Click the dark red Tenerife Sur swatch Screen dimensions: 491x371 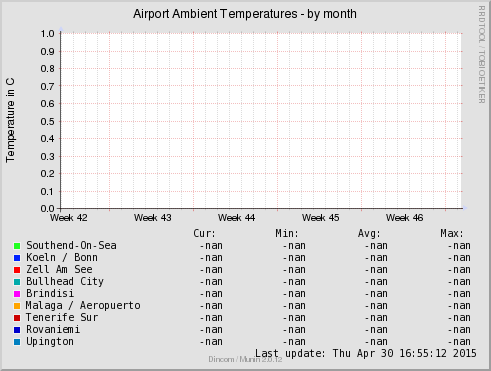pyautogui.click(x=17, y=318)
